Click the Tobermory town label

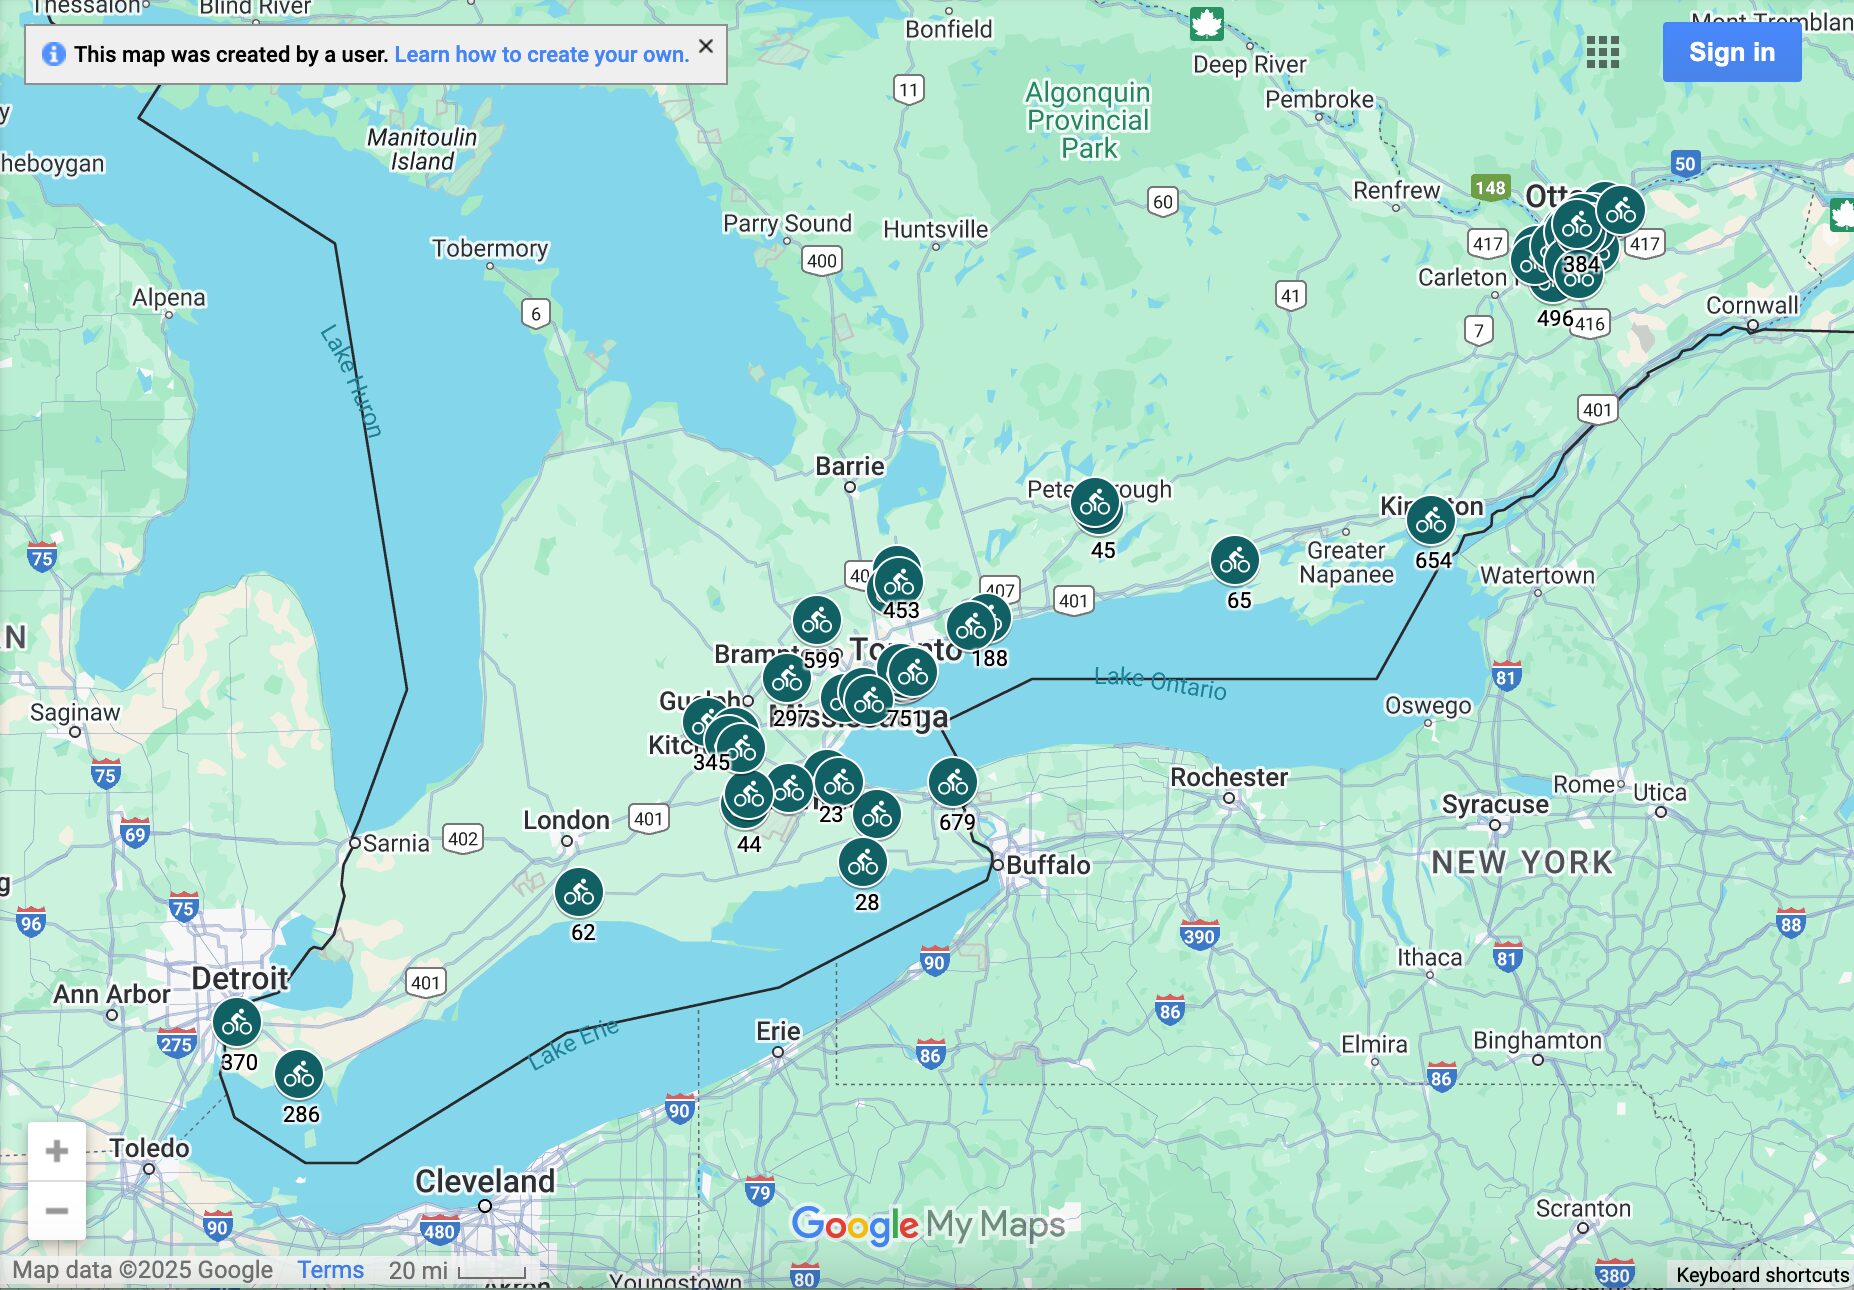(x=490, y=248)
